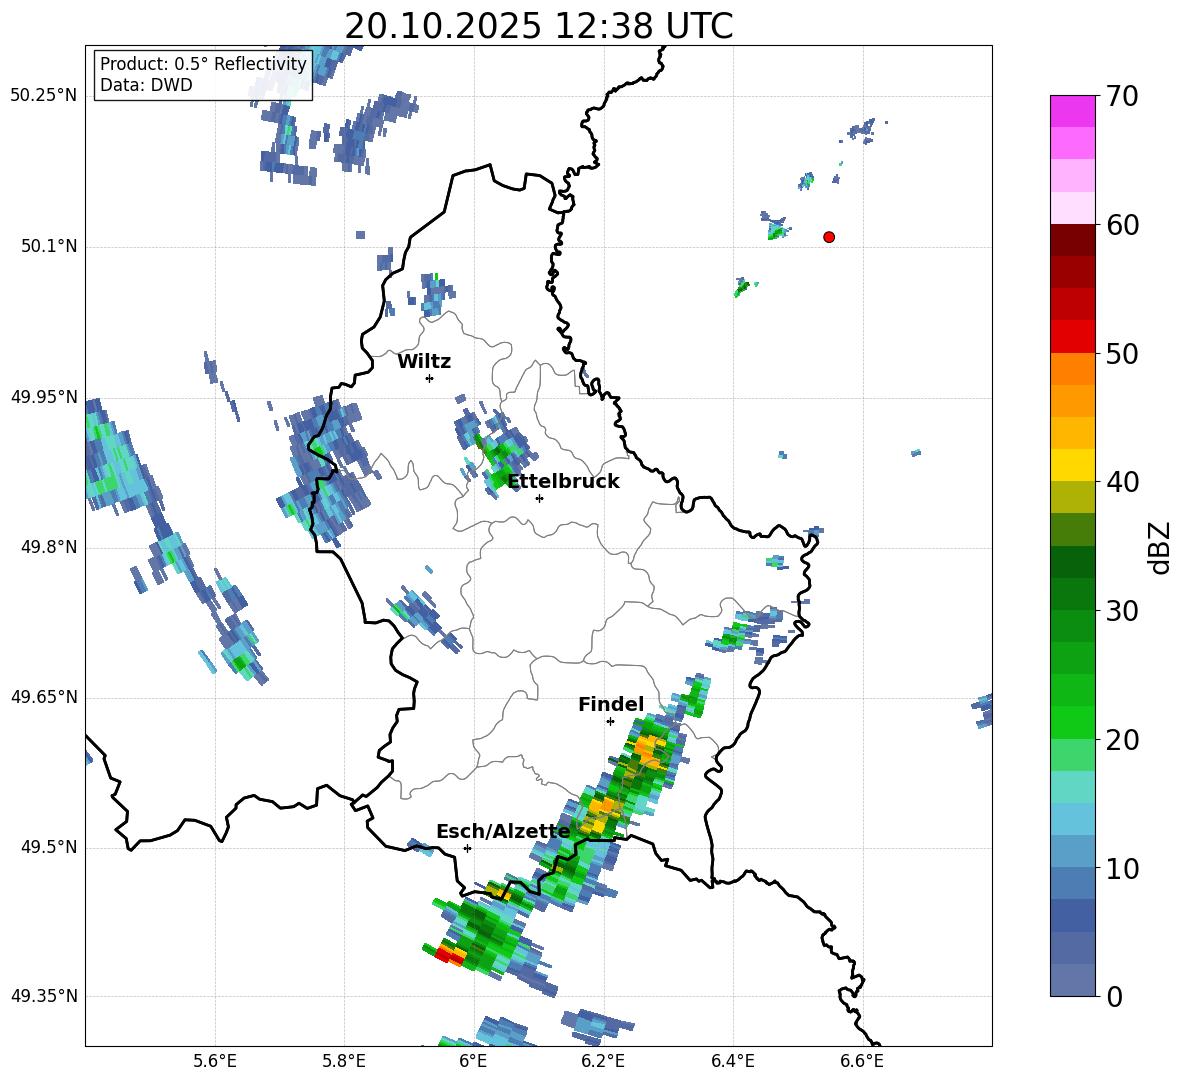
Task: Click 'Product: 0.5° Reflectivity' legend text
Action: click(x=203, y=64)
